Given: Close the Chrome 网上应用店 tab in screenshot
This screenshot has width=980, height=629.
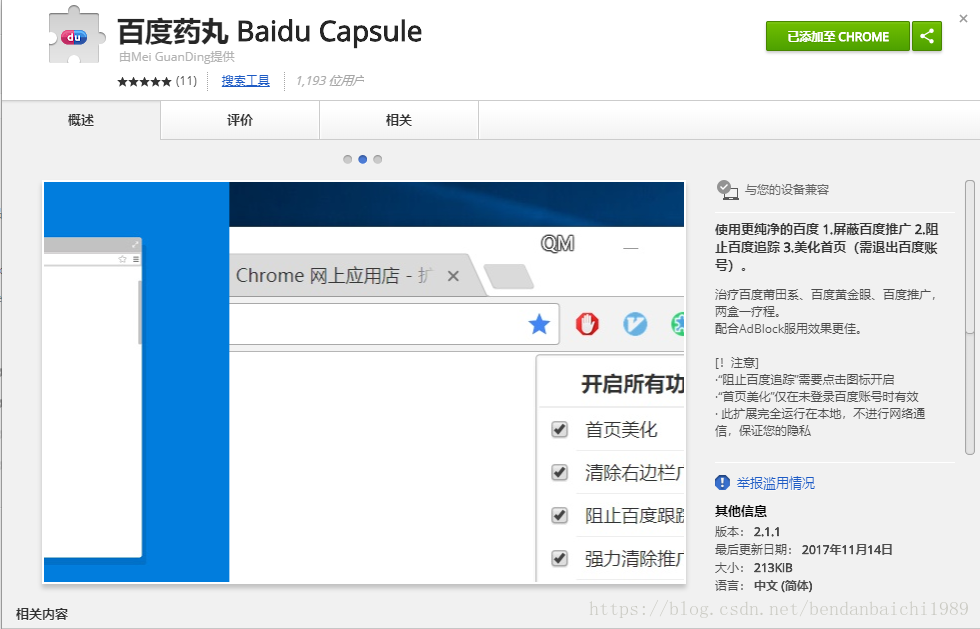Looking at the screenshot, I should click(x=454, y=276).
